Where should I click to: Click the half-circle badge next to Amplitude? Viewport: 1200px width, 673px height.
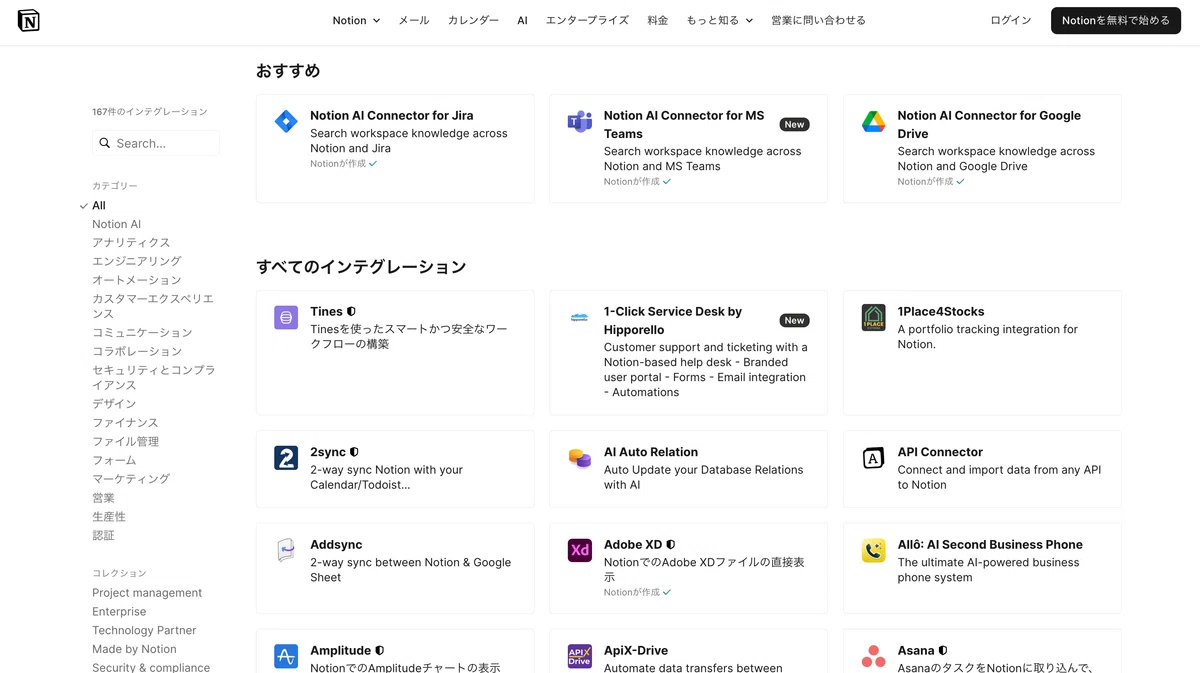click(x=379, y=651)
